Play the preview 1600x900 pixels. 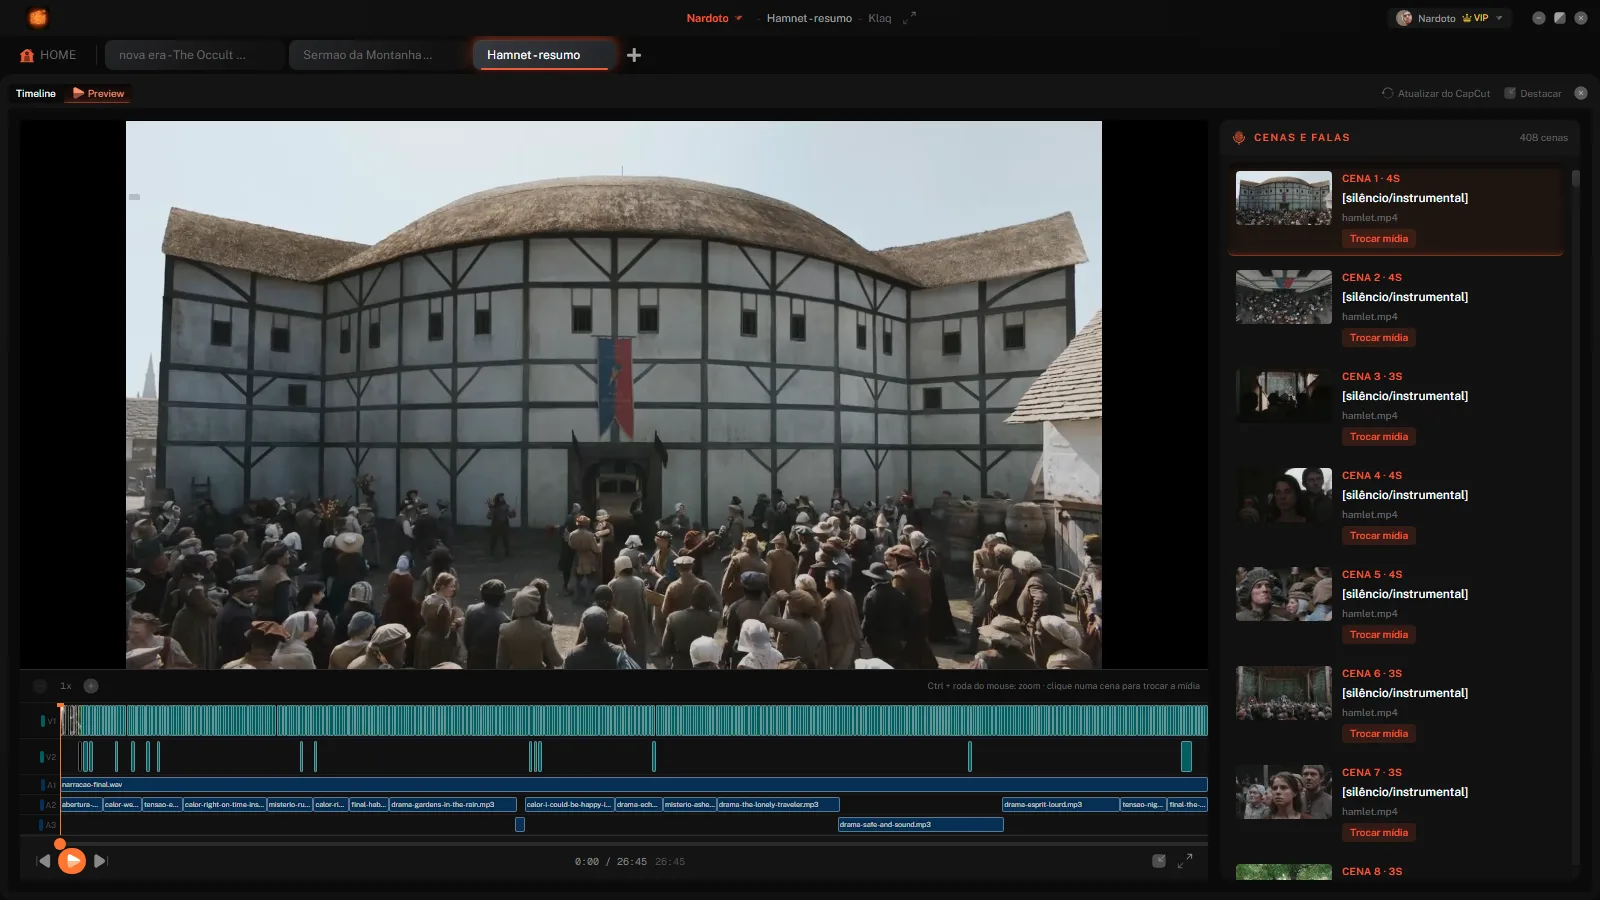click(x=72, y=860)
